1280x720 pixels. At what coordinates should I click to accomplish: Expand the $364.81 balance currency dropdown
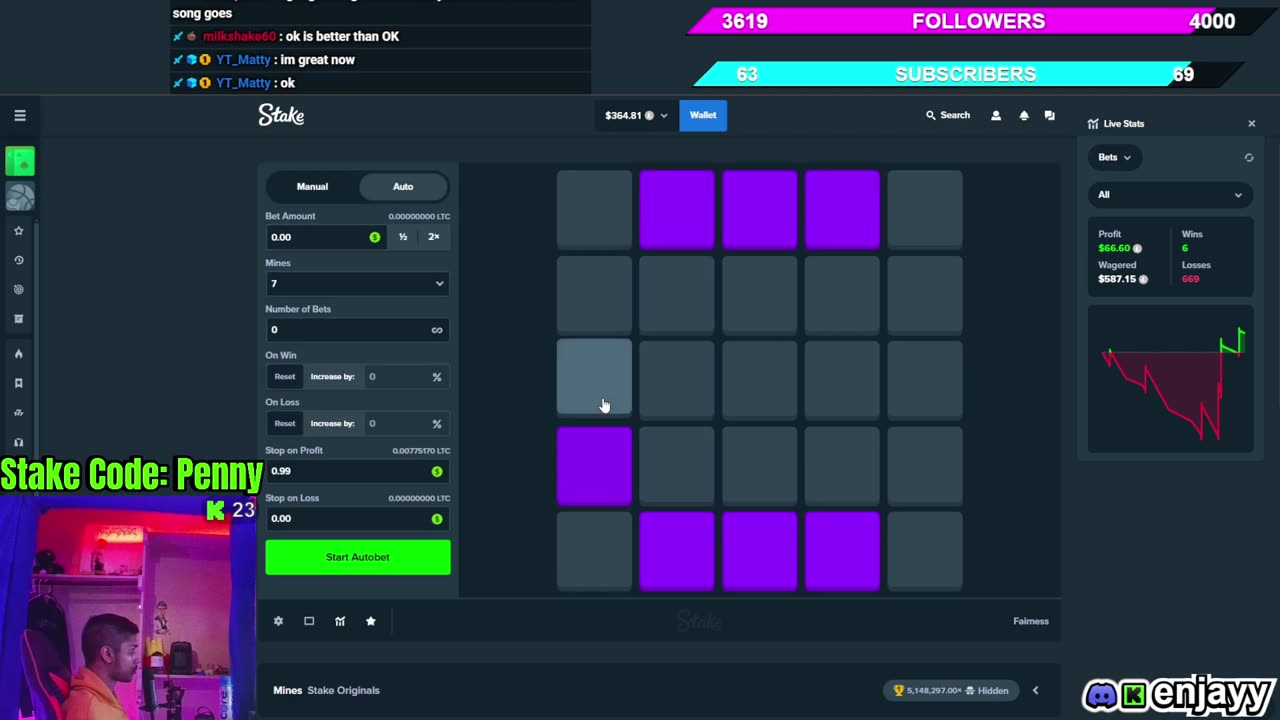[x=636, y=116]
